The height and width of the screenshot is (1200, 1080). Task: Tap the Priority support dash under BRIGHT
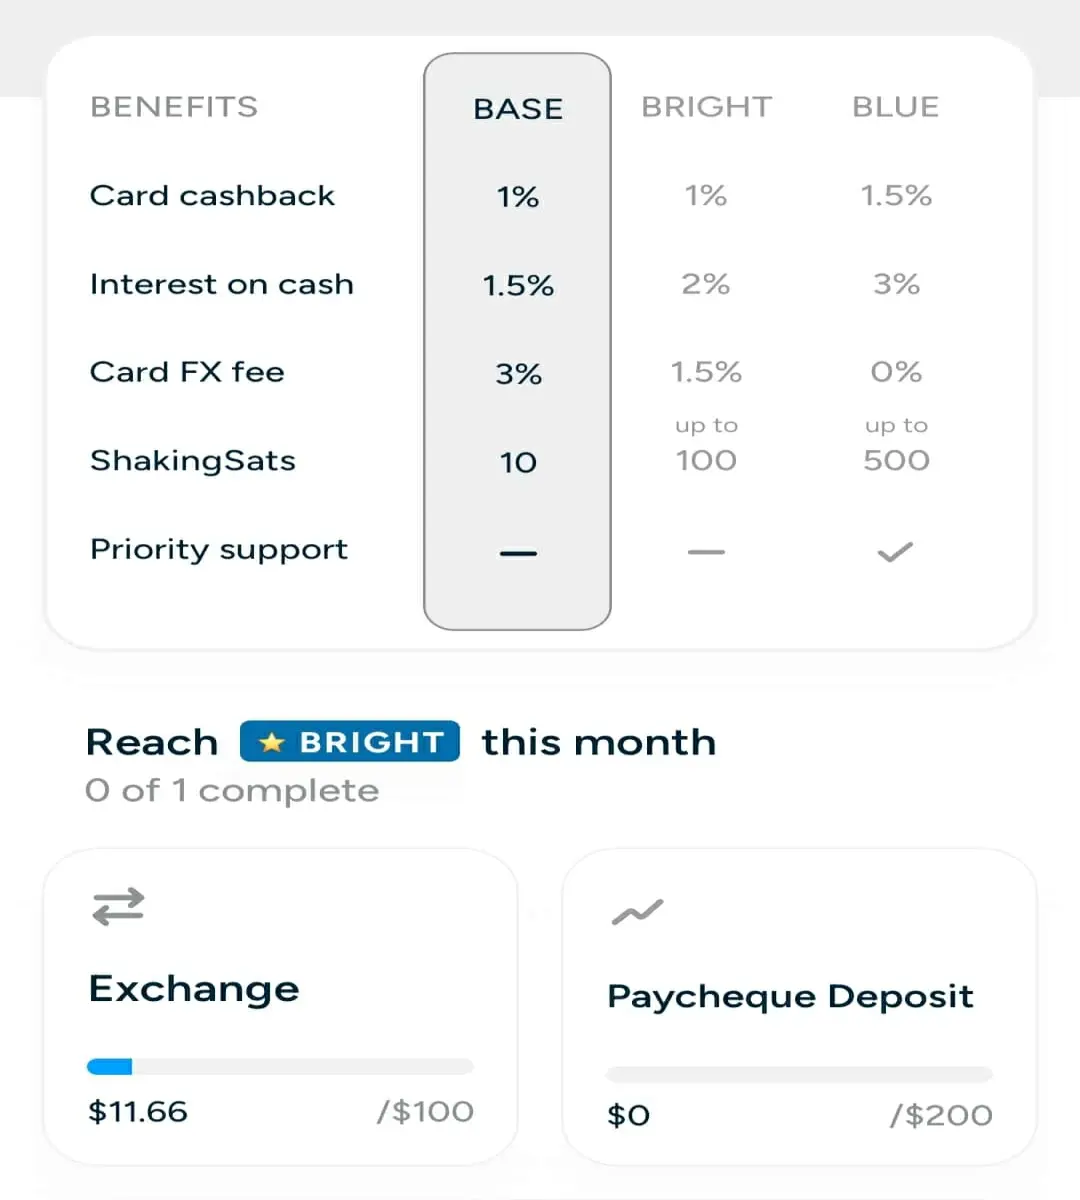(706, 552)
